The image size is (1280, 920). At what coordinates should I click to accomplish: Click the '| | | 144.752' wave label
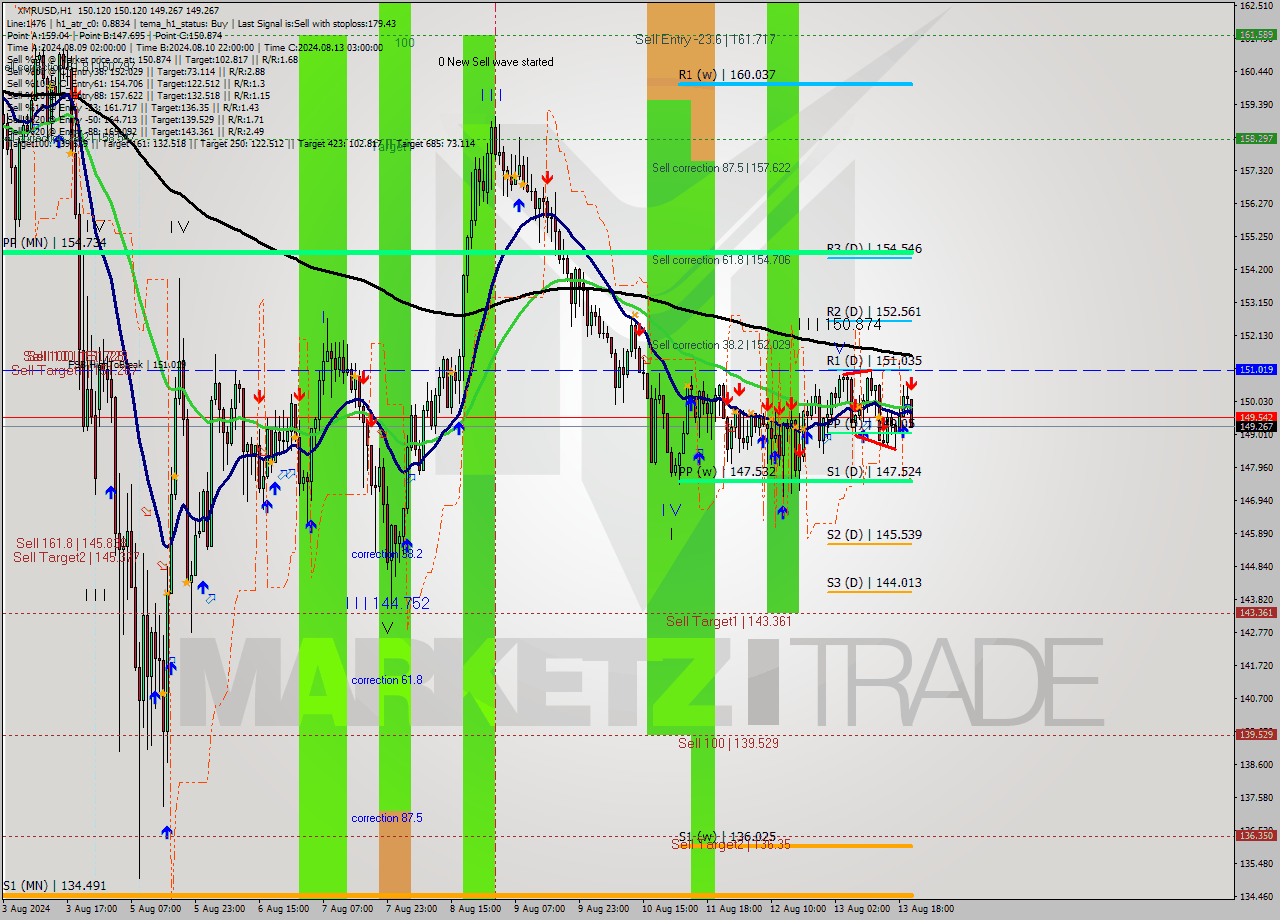coord(388,604)
